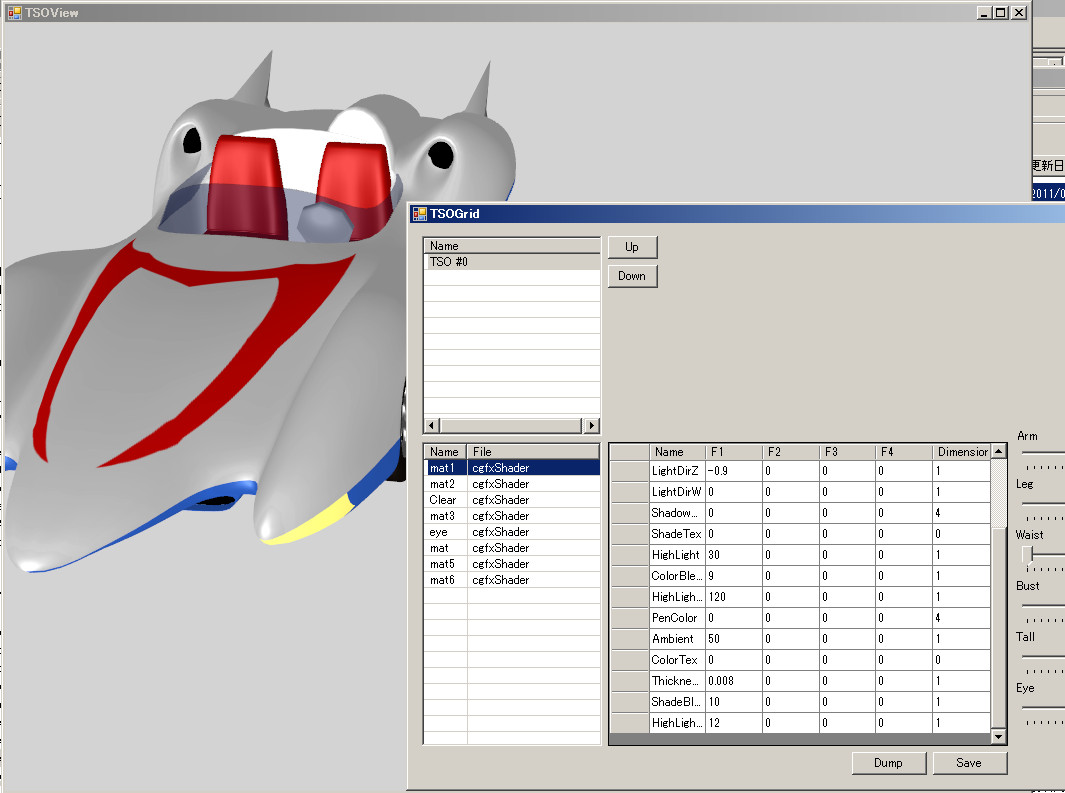The image size is (1065, 793).
Task: Click the TSOView window title icon
Action: click(14, 13)
